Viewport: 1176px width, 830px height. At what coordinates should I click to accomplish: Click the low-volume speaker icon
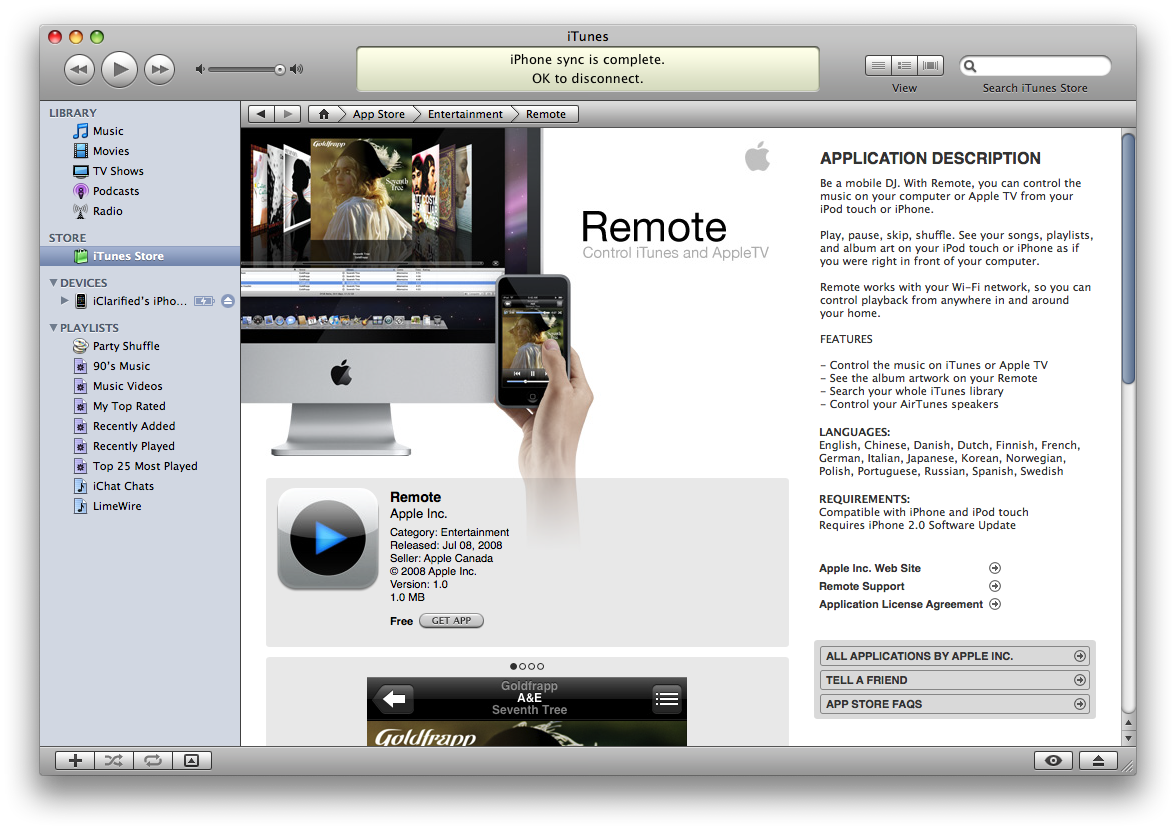point(200,70)
